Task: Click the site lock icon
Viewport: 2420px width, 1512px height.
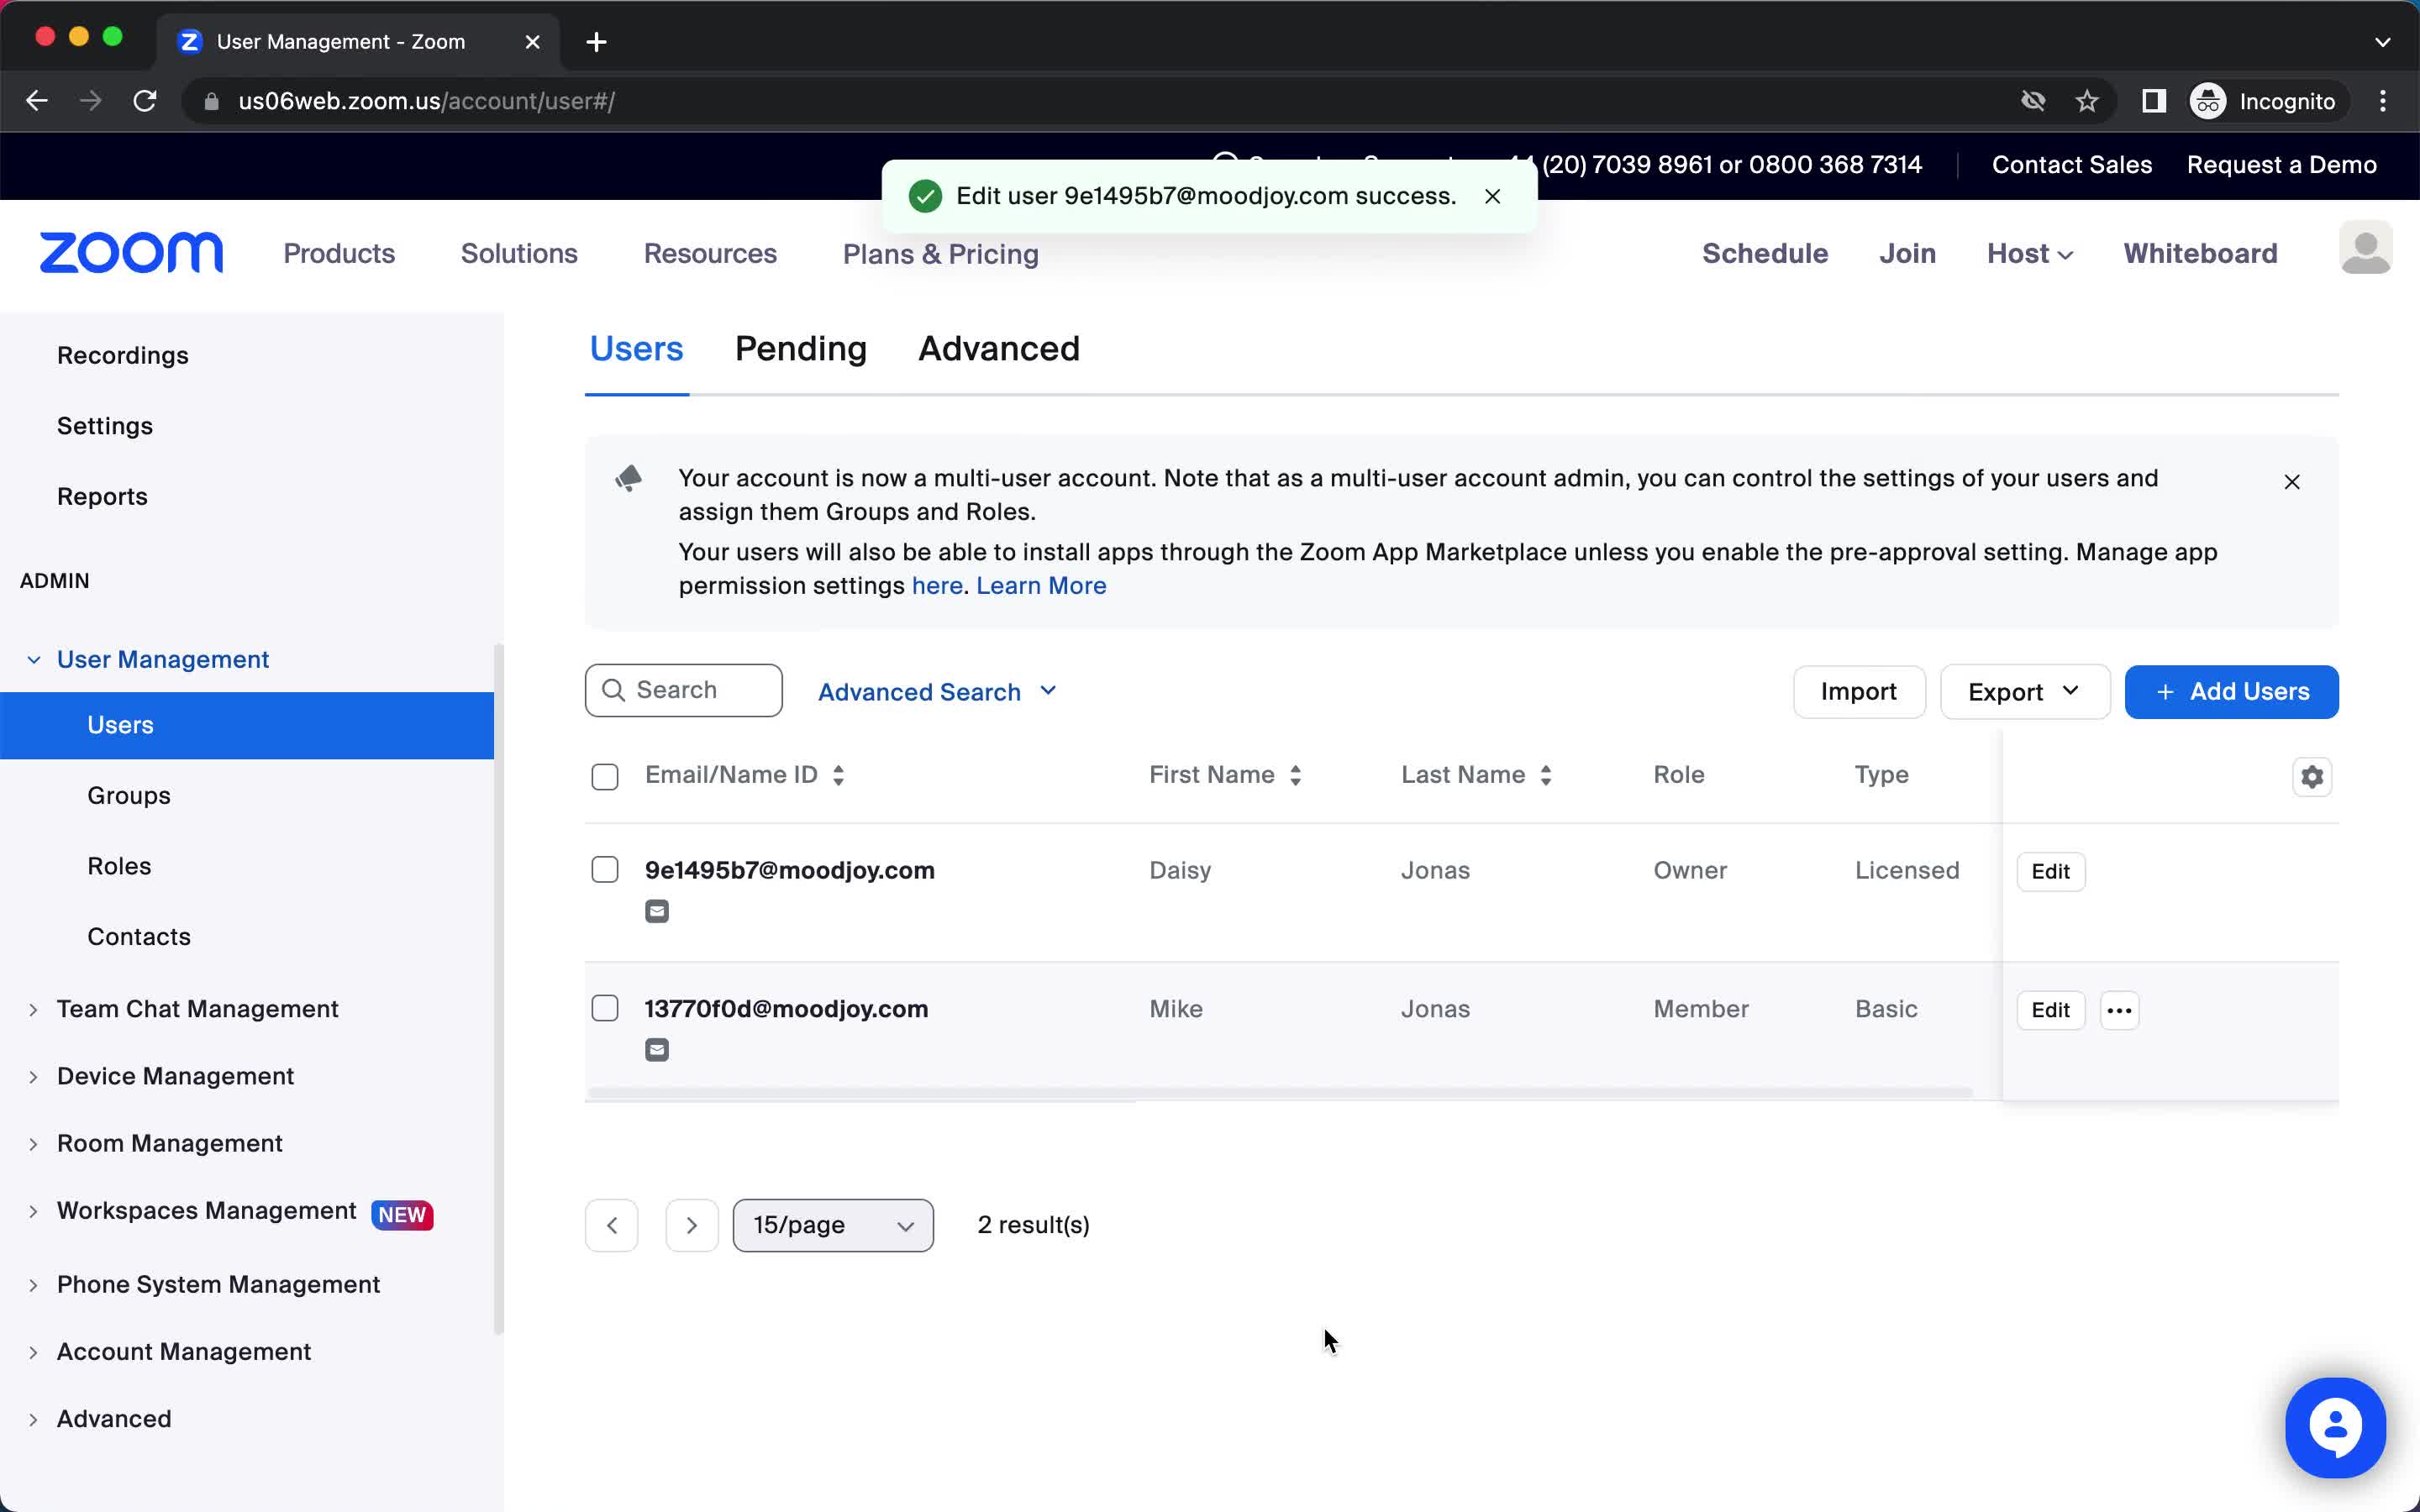Action: (211, 101)
